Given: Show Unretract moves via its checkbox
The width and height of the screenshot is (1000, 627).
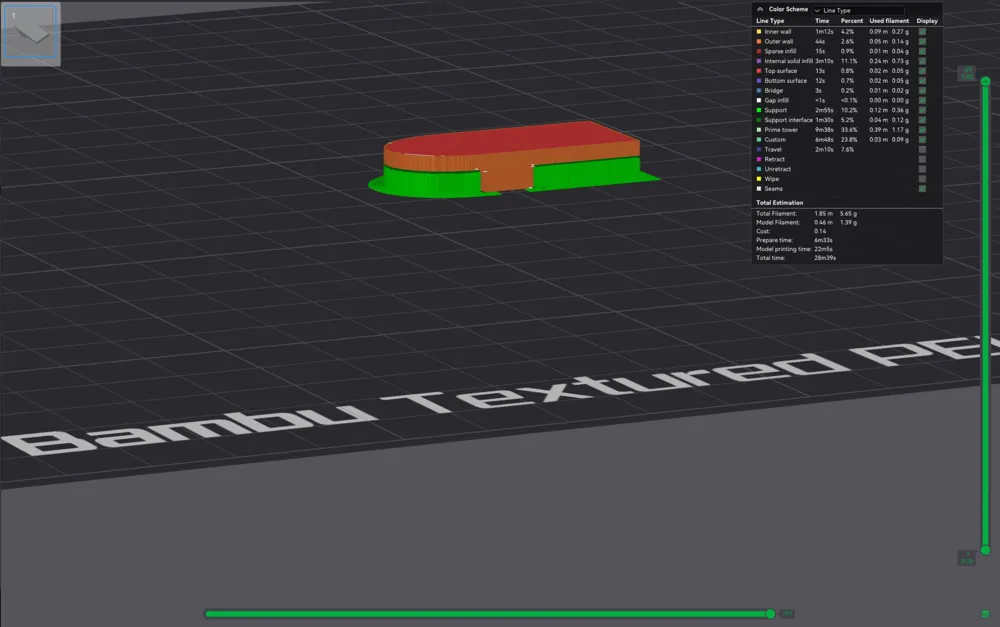Looking at the screenshot, I should 922,169.
